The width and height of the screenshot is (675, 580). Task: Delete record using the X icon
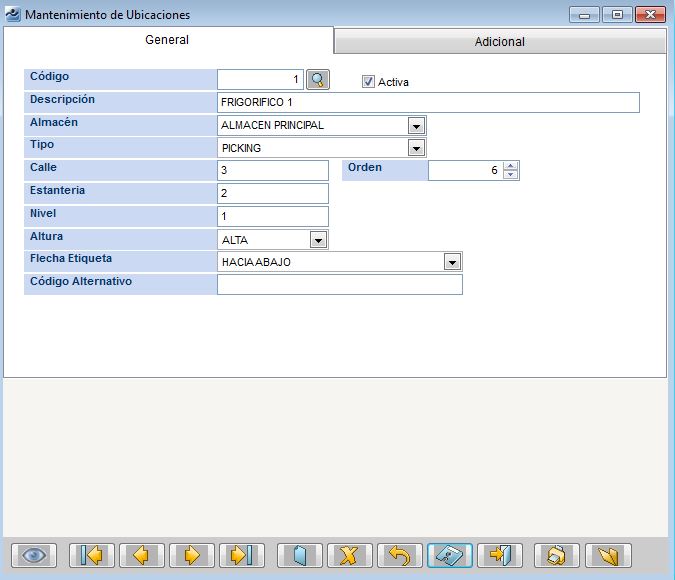pos(350,555)
